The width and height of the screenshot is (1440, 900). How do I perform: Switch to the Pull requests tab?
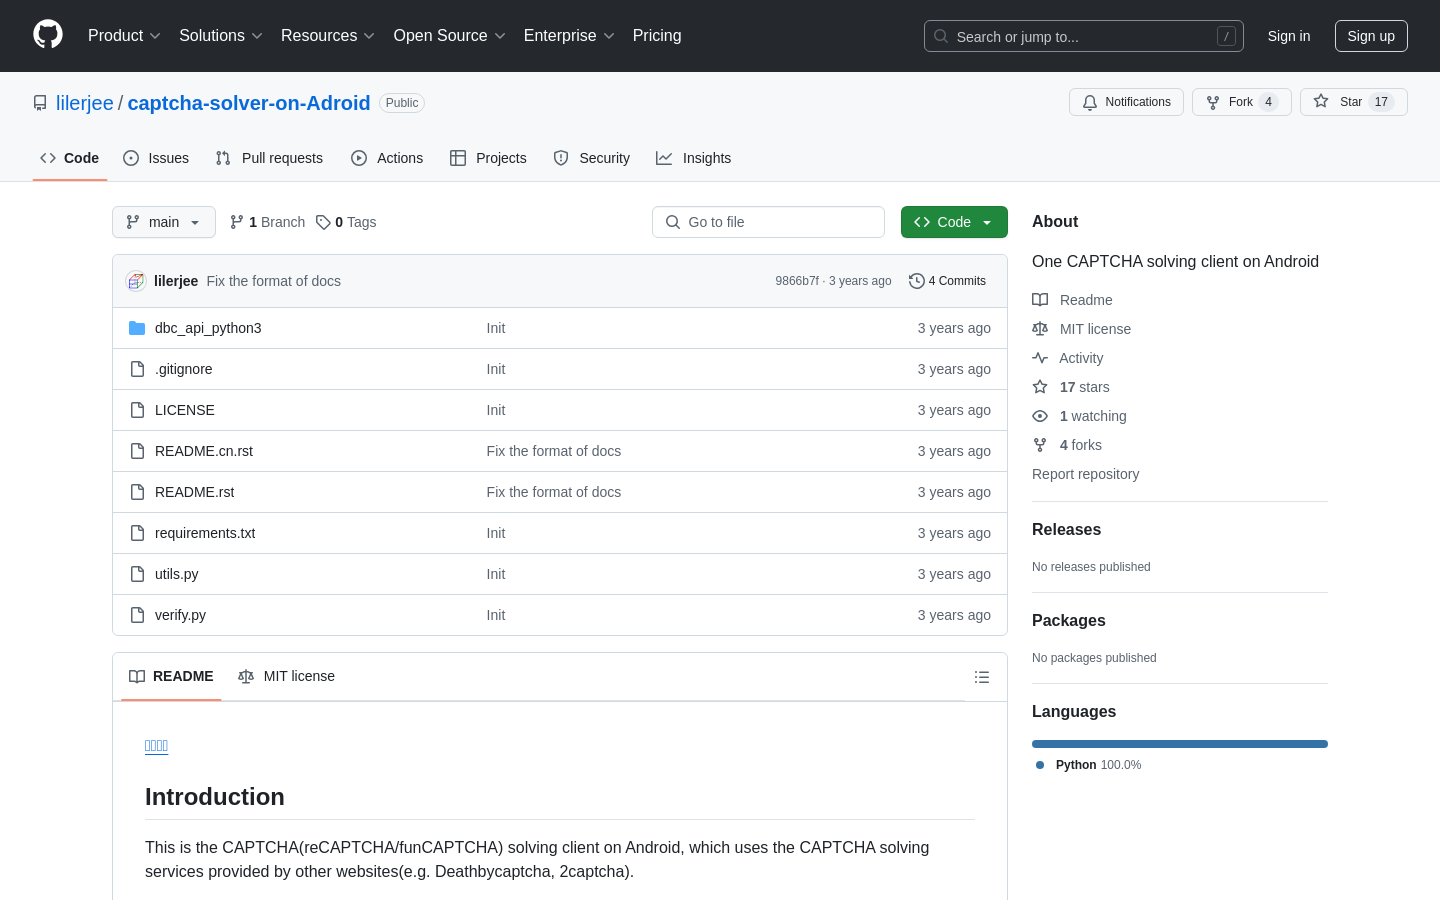click(269, 158)
